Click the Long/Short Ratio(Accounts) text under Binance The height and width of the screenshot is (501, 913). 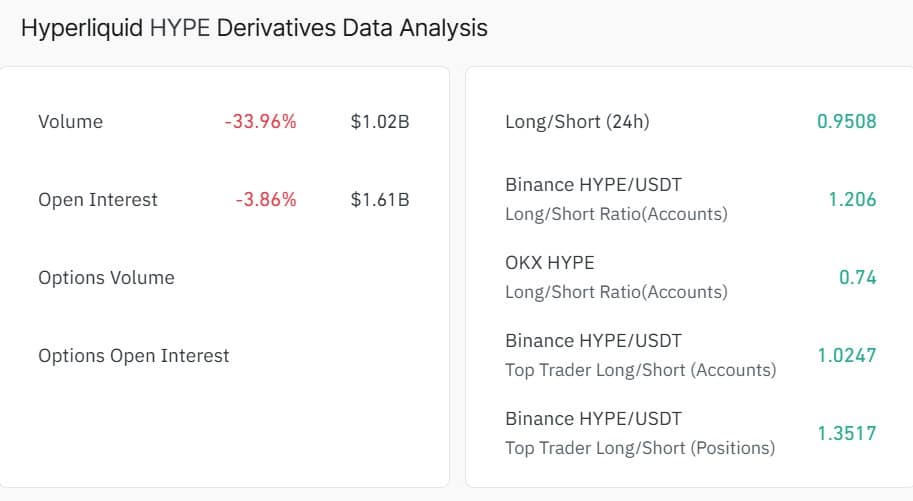(x=616, y=214)
